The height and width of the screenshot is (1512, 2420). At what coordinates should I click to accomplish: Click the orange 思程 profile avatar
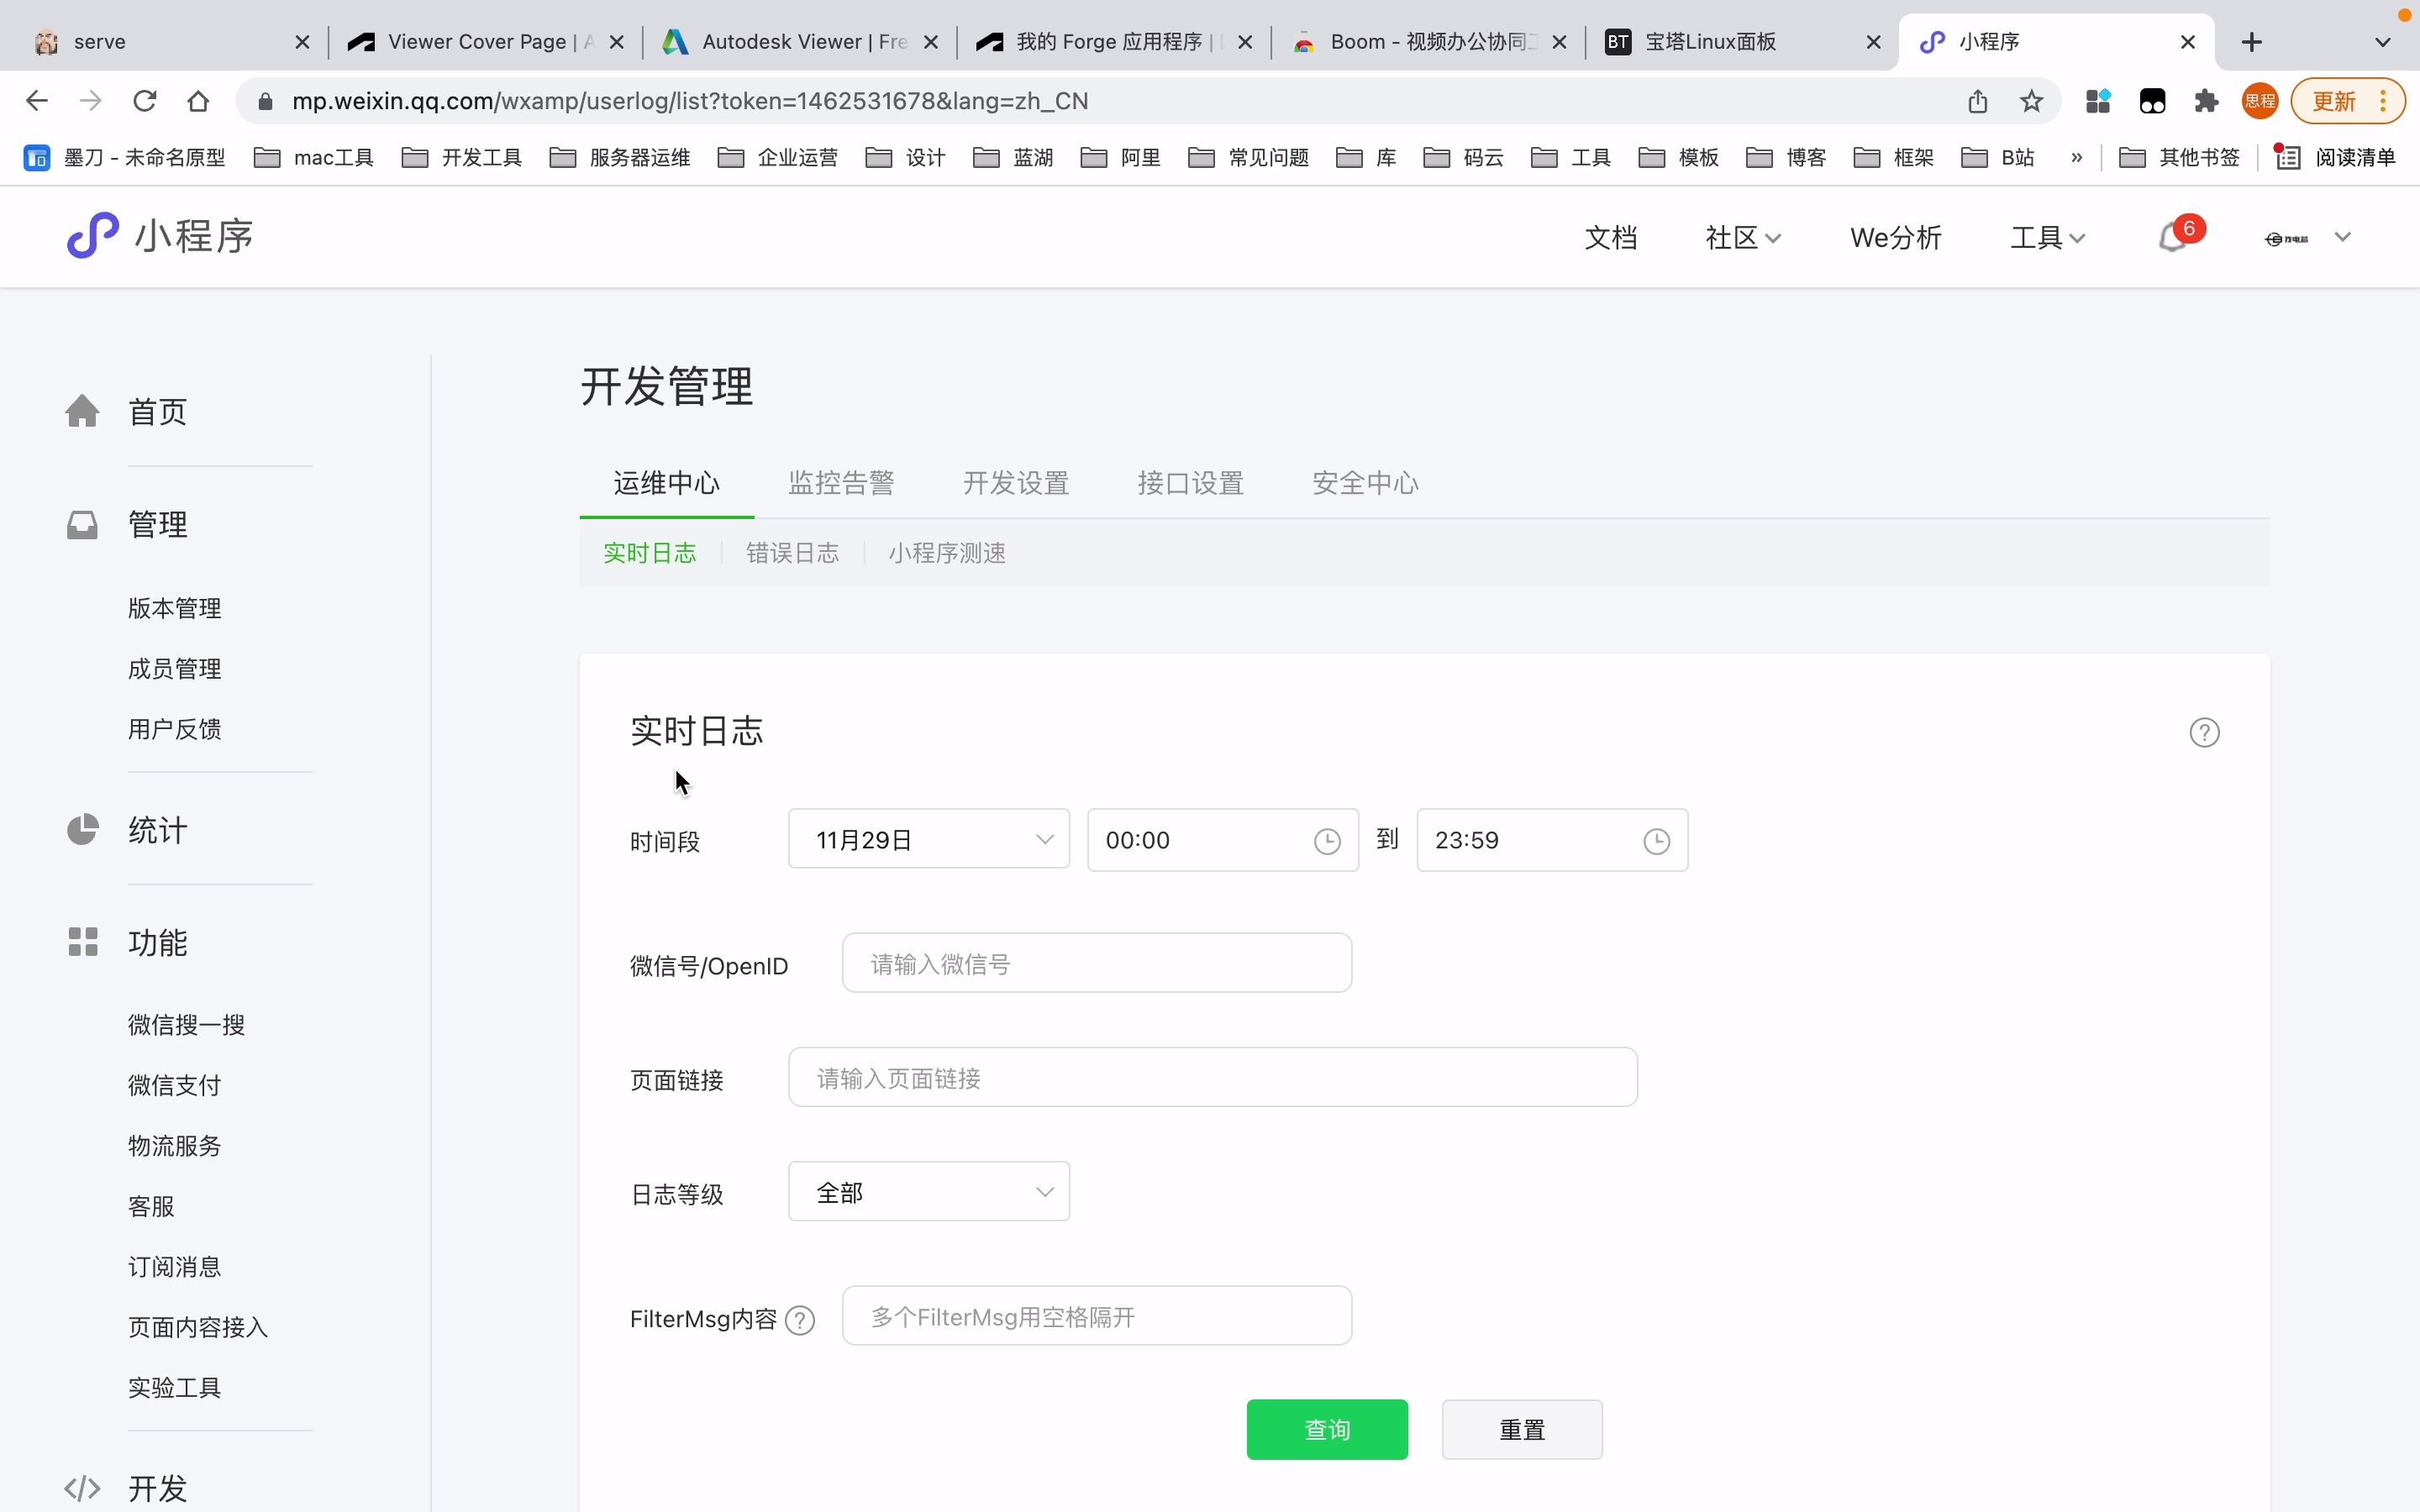pyautogui.click(x=2259, y=101)
